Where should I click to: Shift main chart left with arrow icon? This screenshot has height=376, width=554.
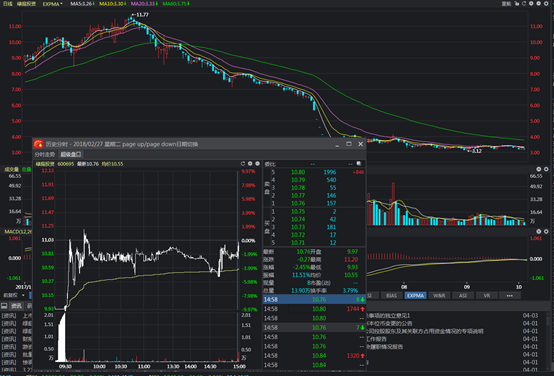(x=531, y=4)
